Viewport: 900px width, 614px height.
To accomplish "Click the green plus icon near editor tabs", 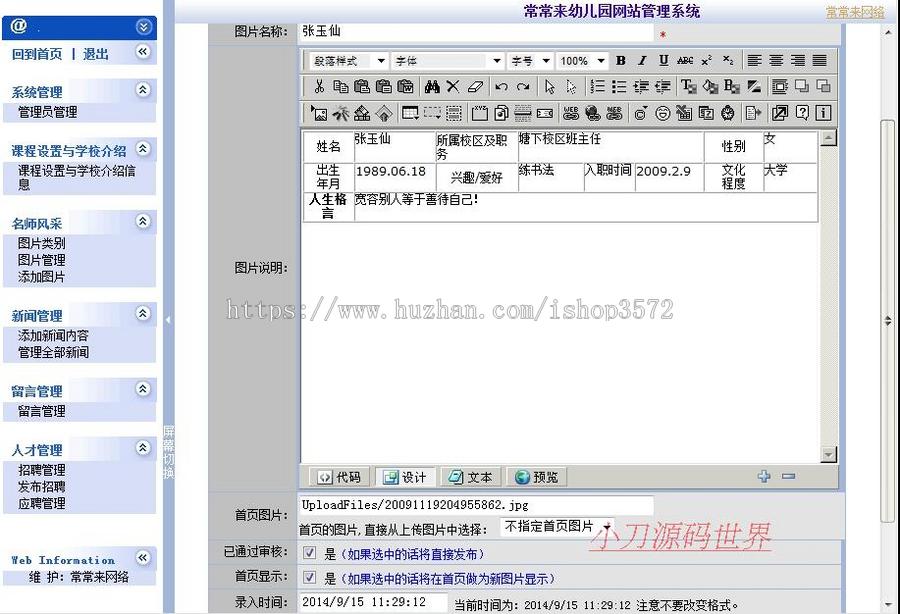I will pos(763,477).
